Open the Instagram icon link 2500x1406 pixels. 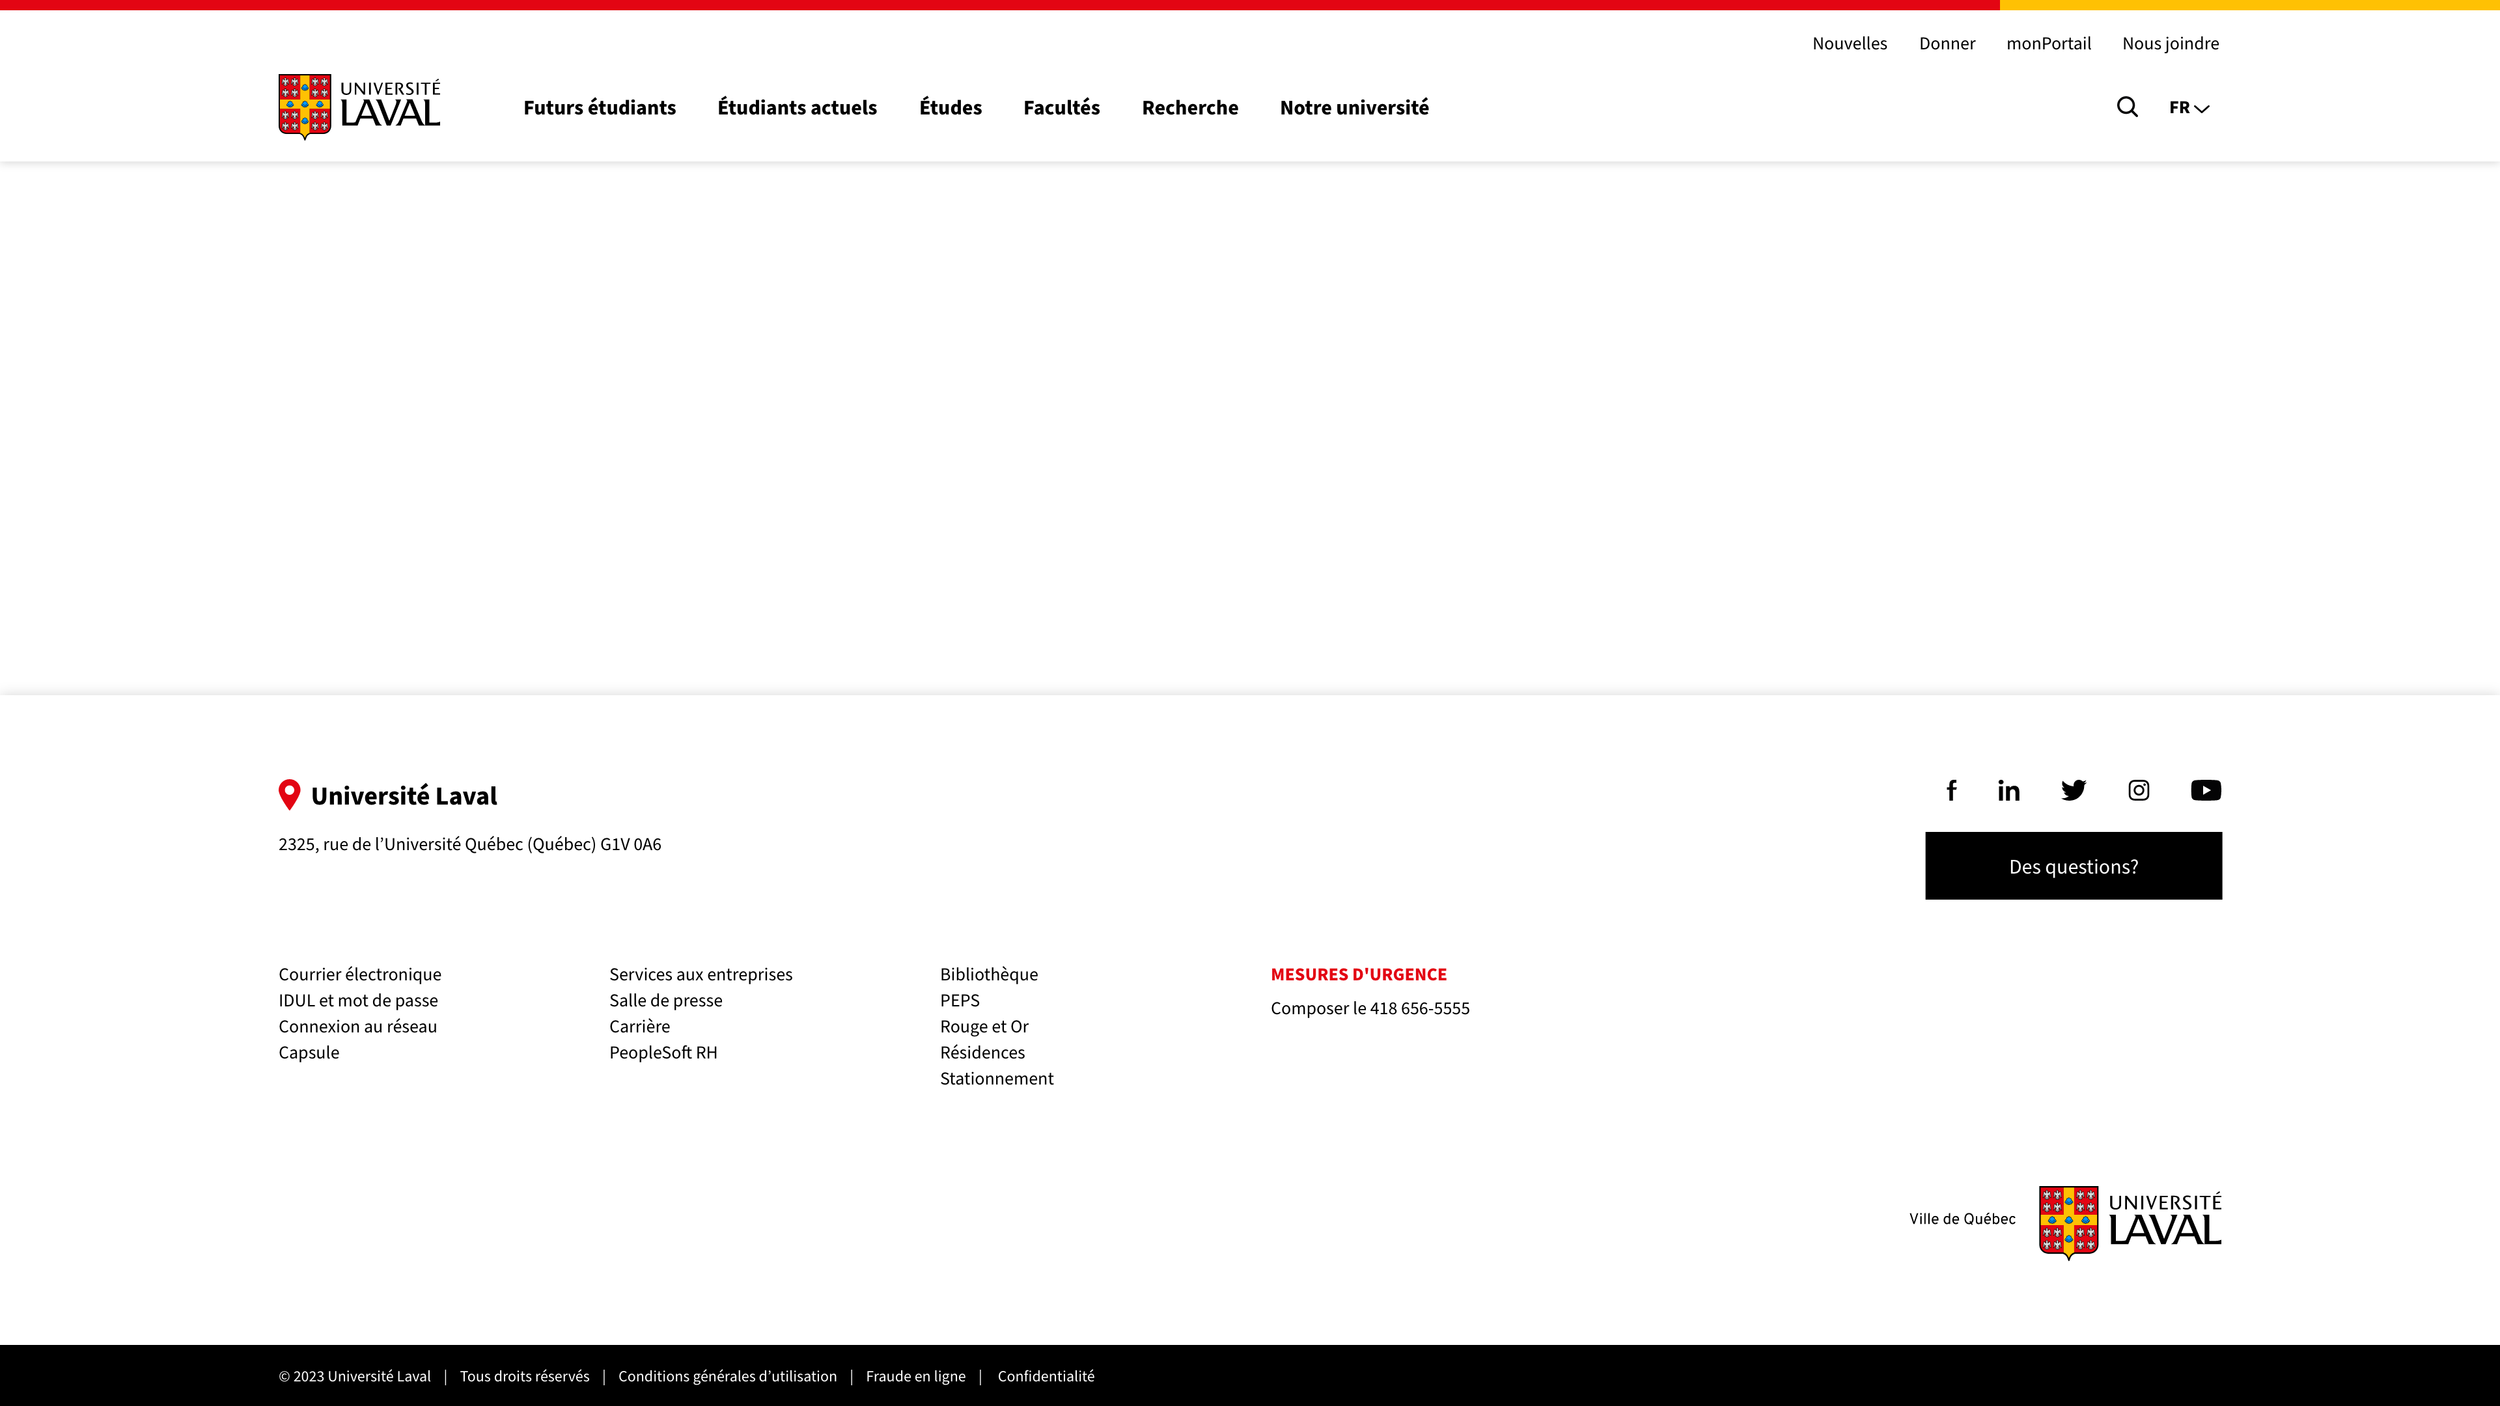pos(2138,791)
